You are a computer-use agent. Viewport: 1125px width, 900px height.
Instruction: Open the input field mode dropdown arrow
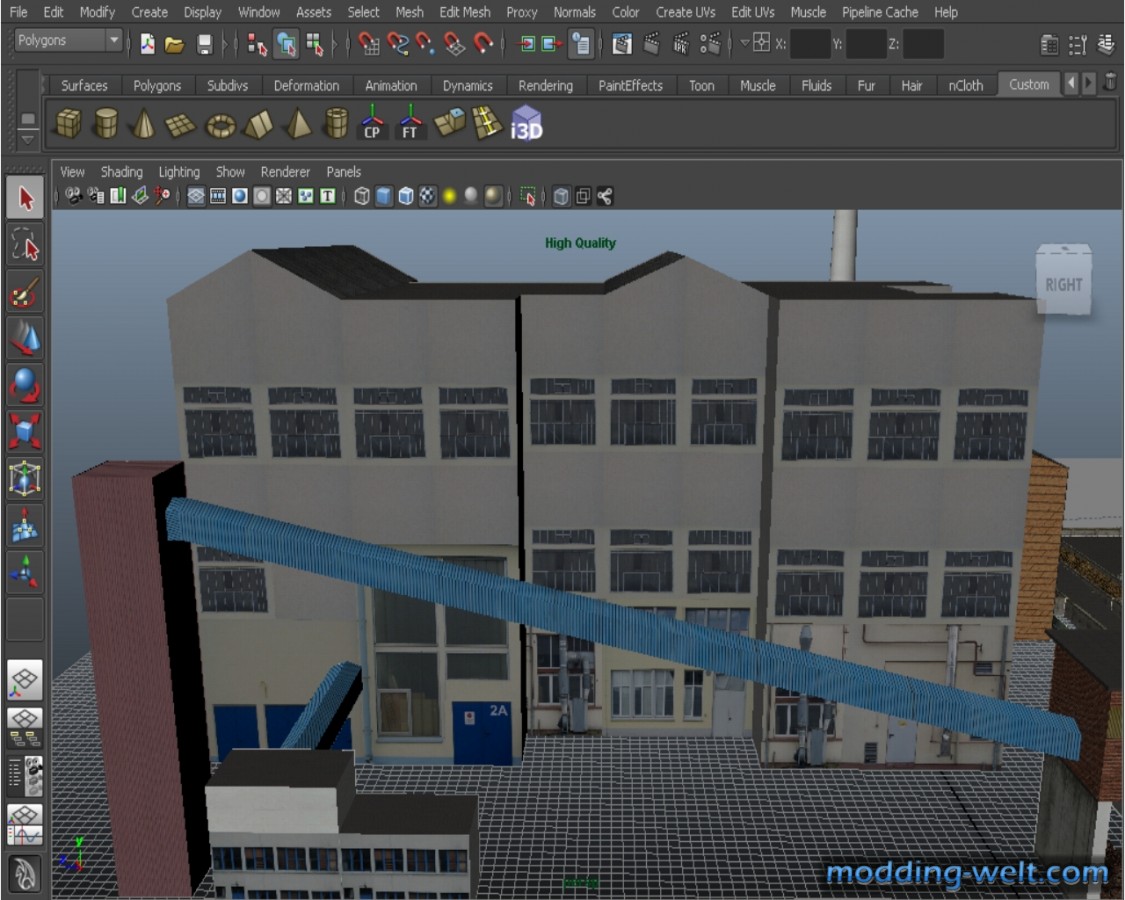745,44
